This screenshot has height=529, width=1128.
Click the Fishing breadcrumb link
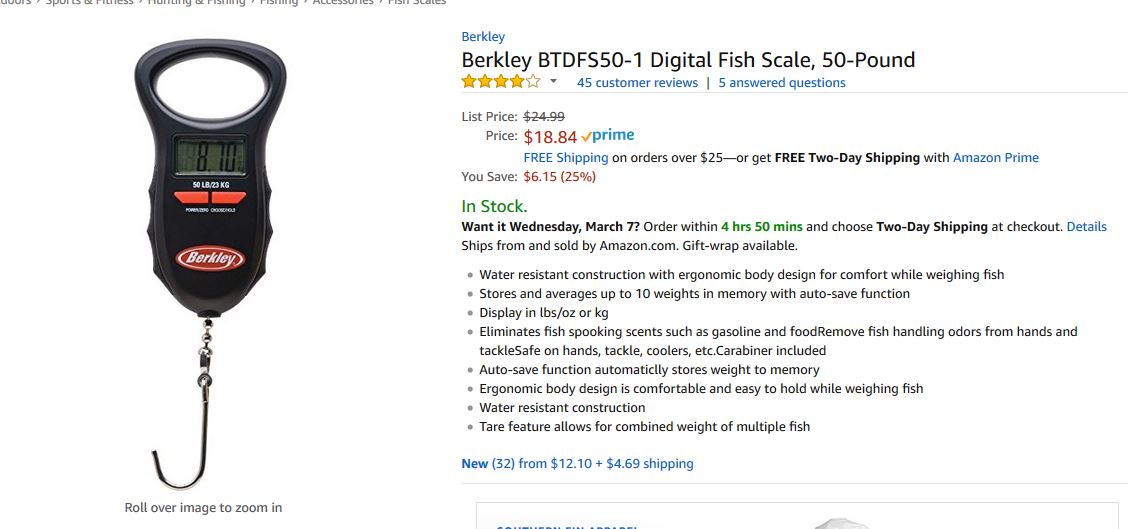click(x=278, y=3)
